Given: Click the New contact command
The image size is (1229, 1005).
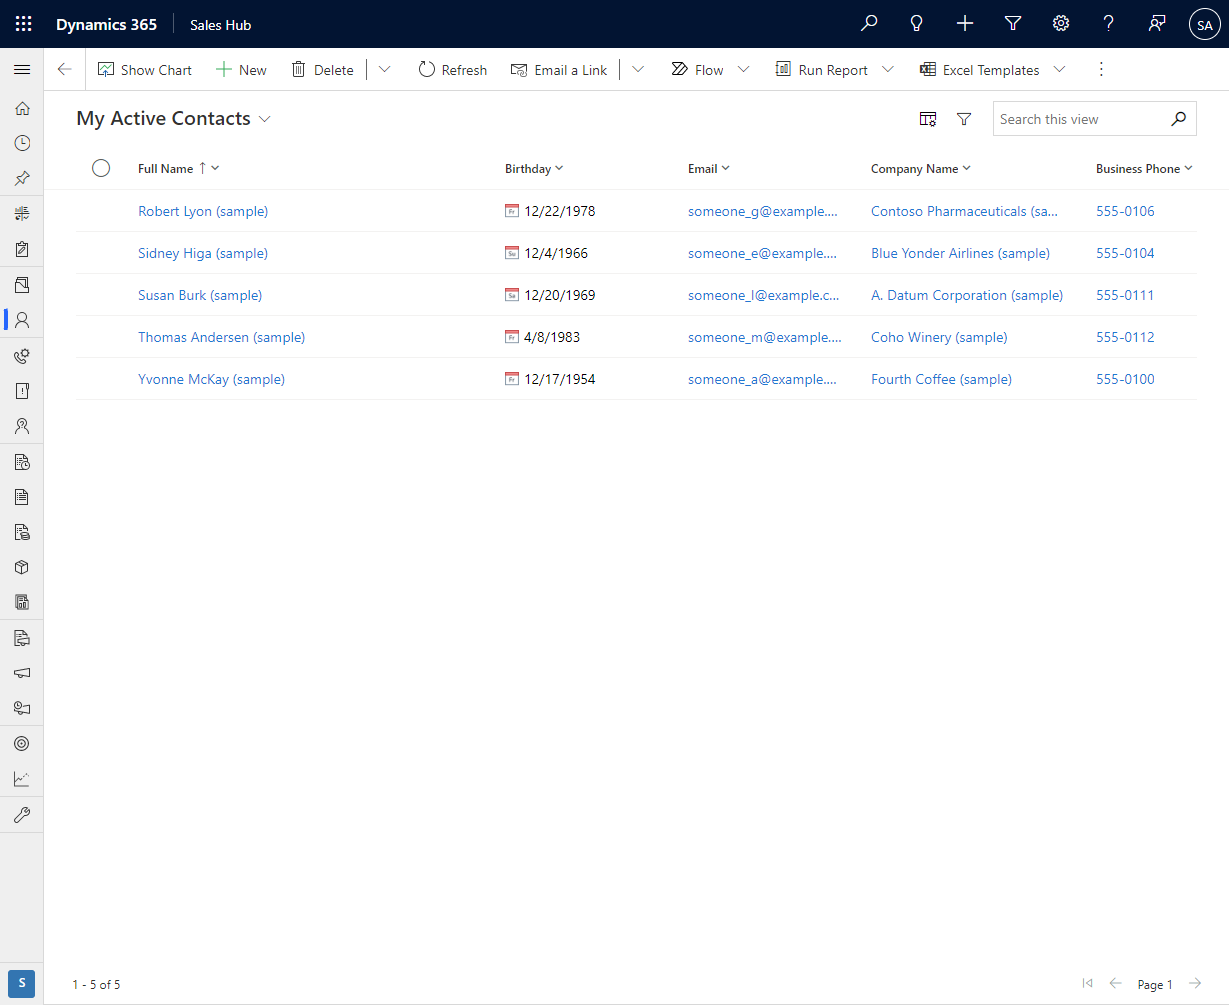Looking at the screenshot, I should click(x=241, y=69).
